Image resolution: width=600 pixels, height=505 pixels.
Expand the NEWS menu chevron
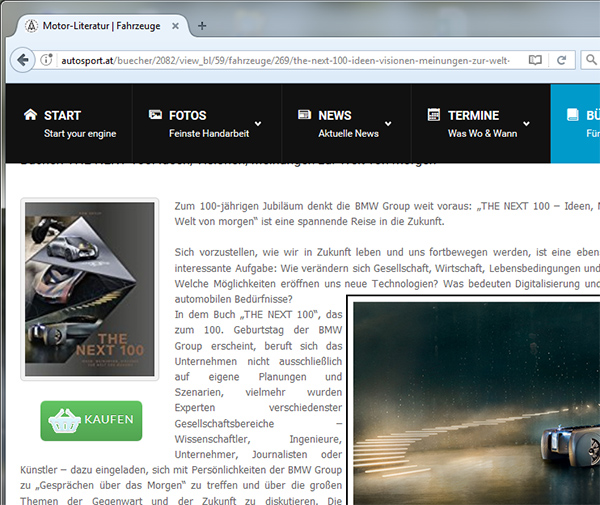(388, 124)
